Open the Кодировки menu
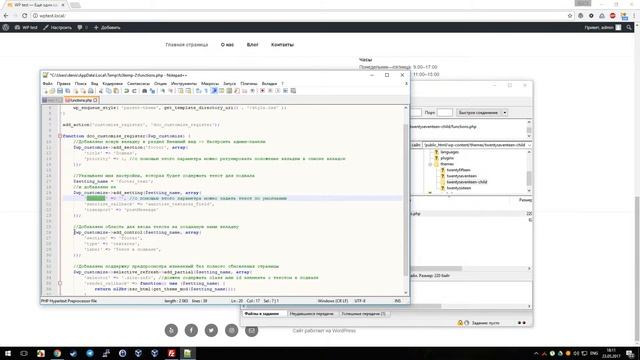Viewport: 640px width, 360px height. click(x=112, y=83)
